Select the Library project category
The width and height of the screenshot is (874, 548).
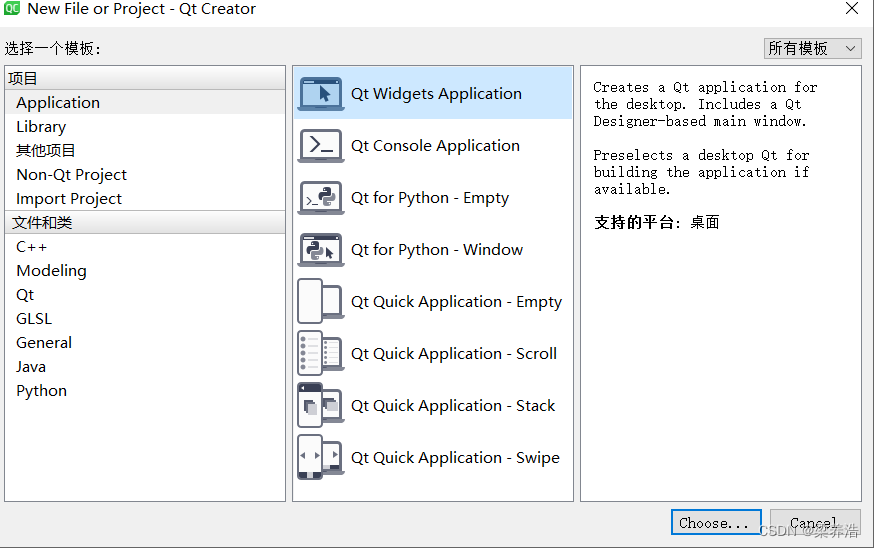(41, 127)
